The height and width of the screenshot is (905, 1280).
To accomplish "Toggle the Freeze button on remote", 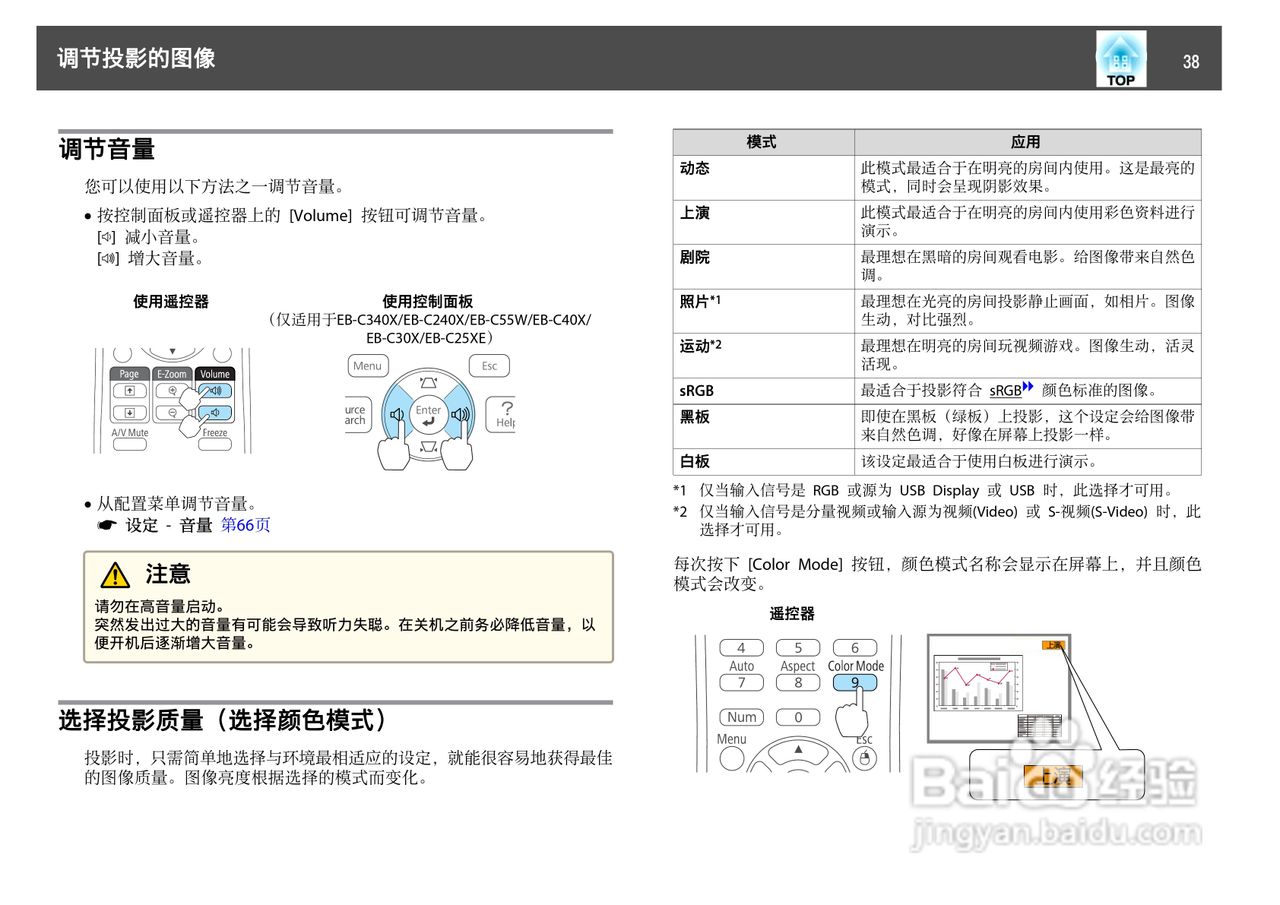I will [x=215, y=443].
